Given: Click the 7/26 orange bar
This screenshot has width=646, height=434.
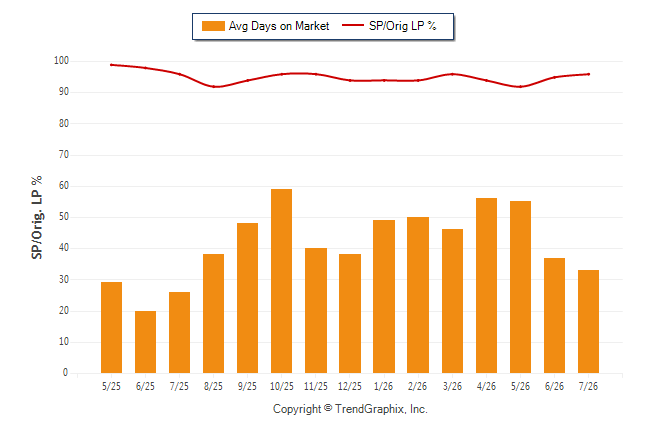Looking at the screenshot, I should click(588, 321).
